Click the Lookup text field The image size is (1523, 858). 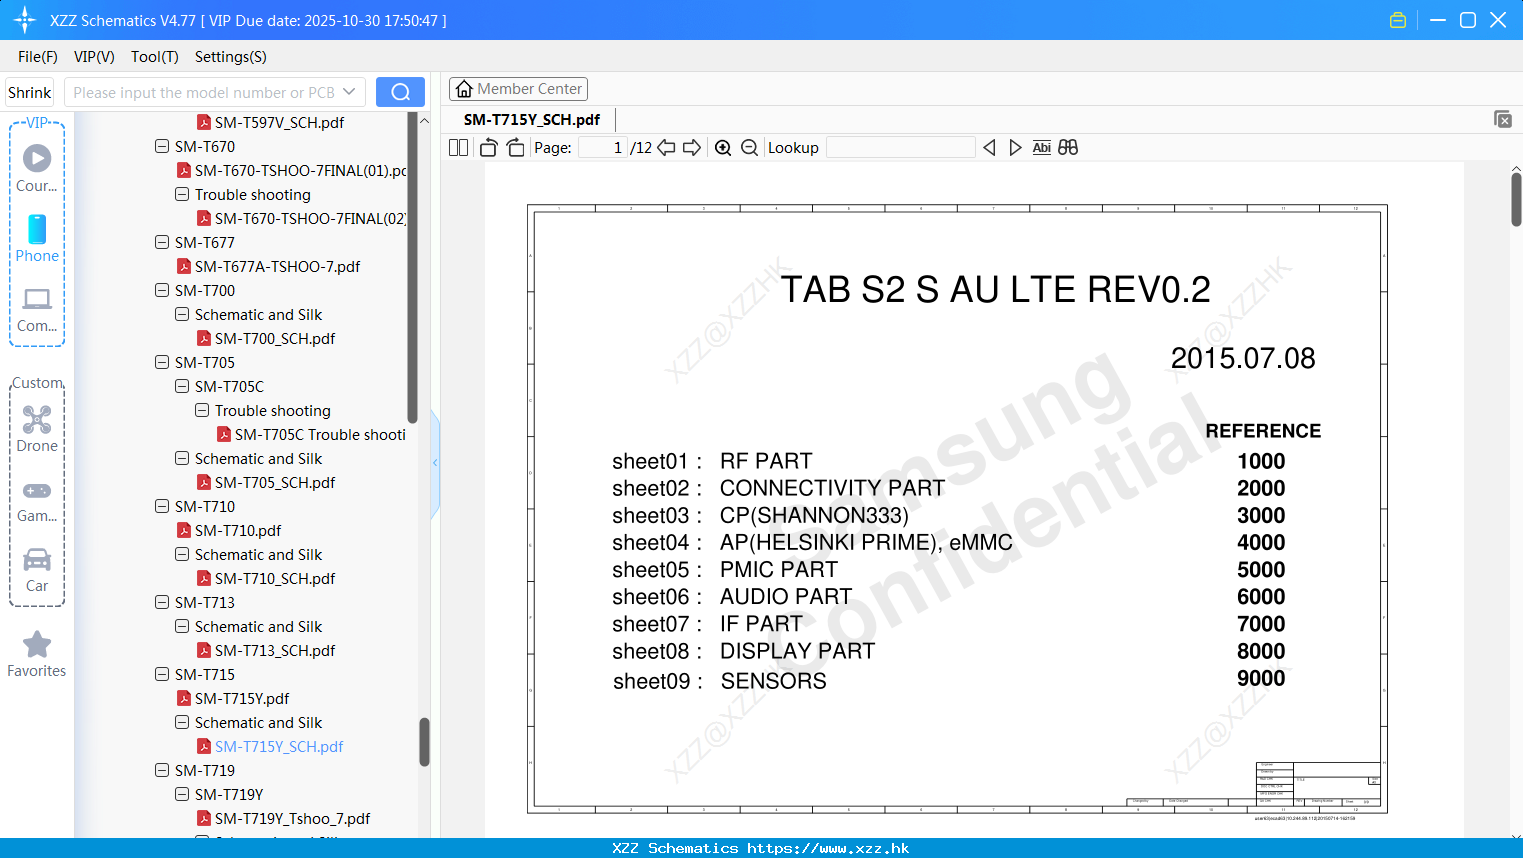click(x=901, y=148)
